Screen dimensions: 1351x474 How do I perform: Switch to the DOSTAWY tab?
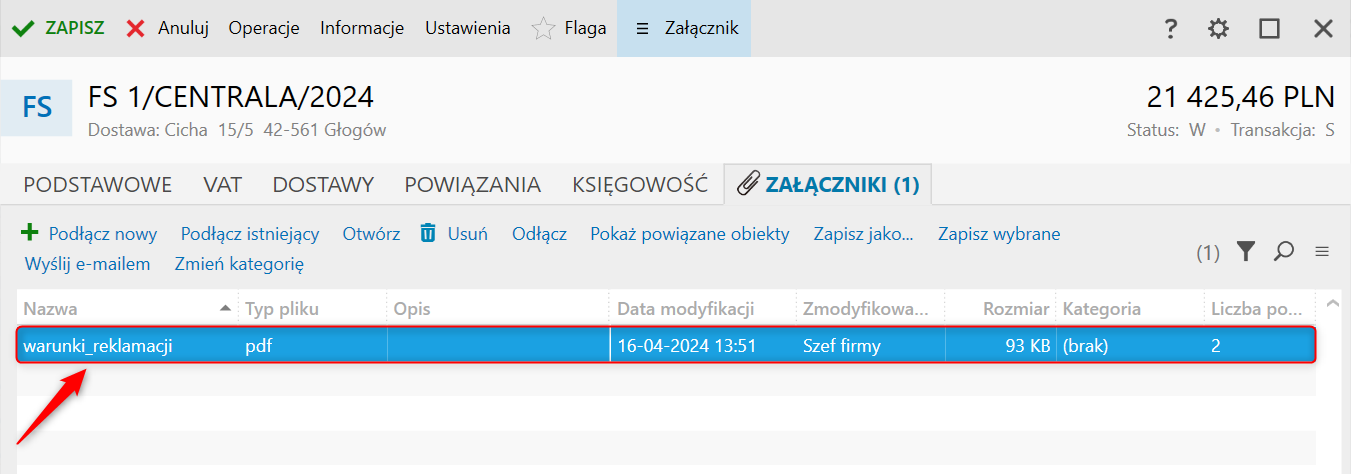pyautogui.click(x=323, y=184)
